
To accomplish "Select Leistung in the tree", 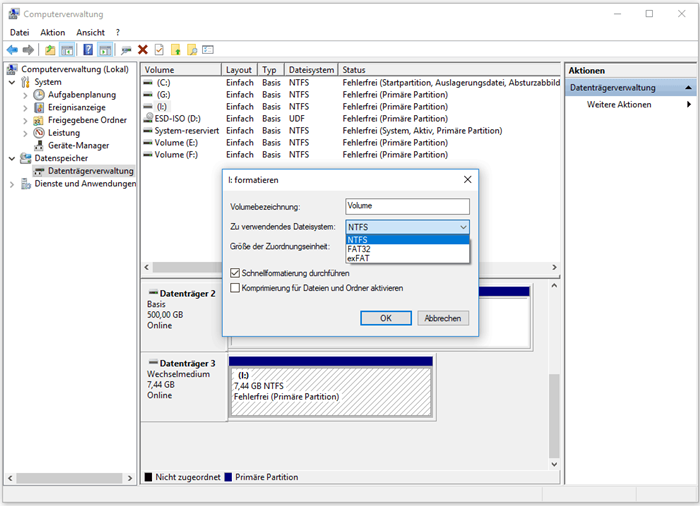I will [64, 133].
